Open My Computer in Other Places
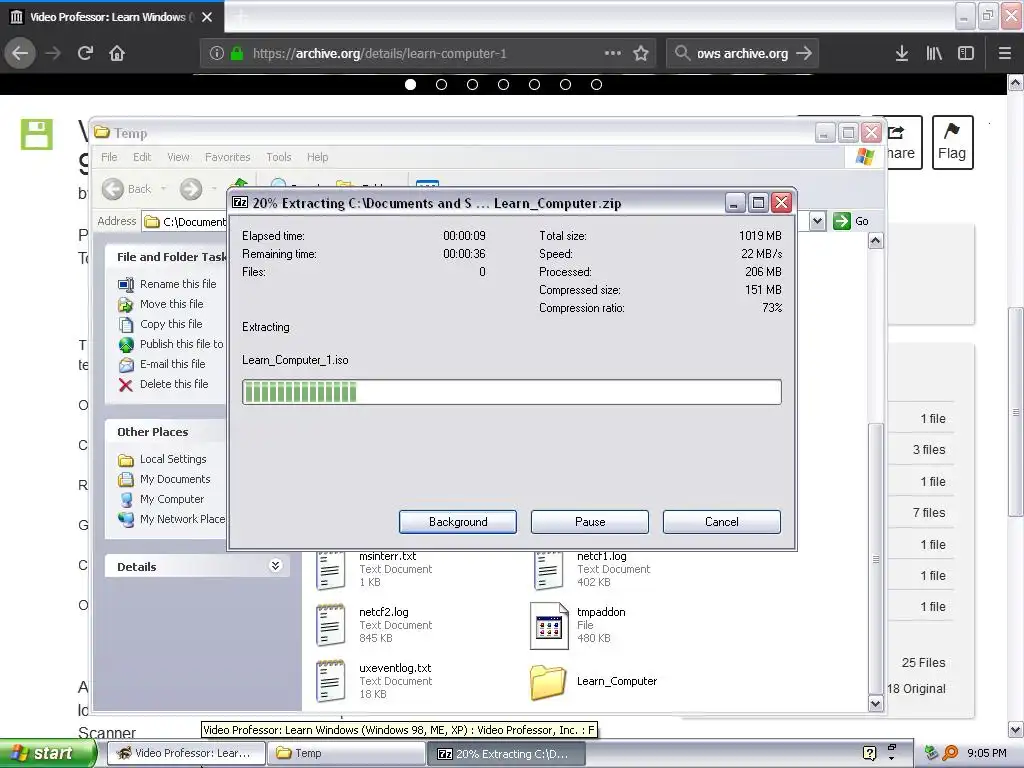 point(161,500)
